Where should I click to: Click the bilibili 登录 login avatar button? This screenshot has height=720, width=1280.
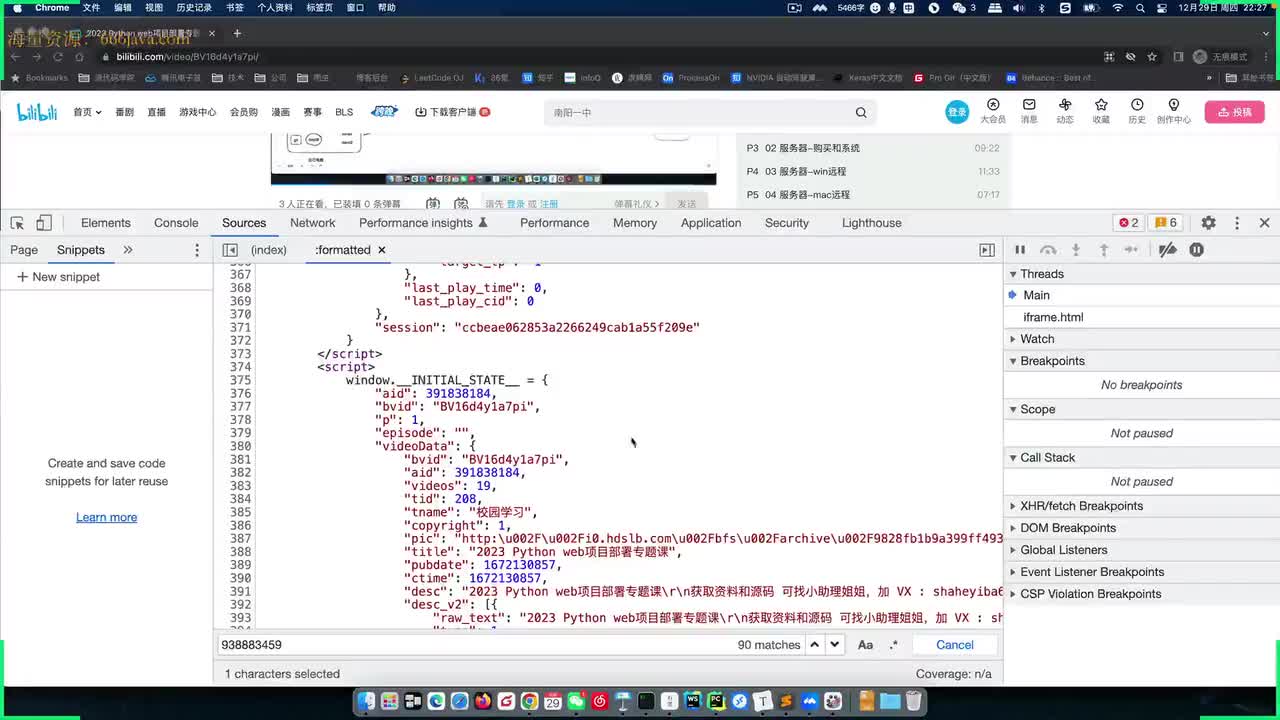(x=957, y=112)
